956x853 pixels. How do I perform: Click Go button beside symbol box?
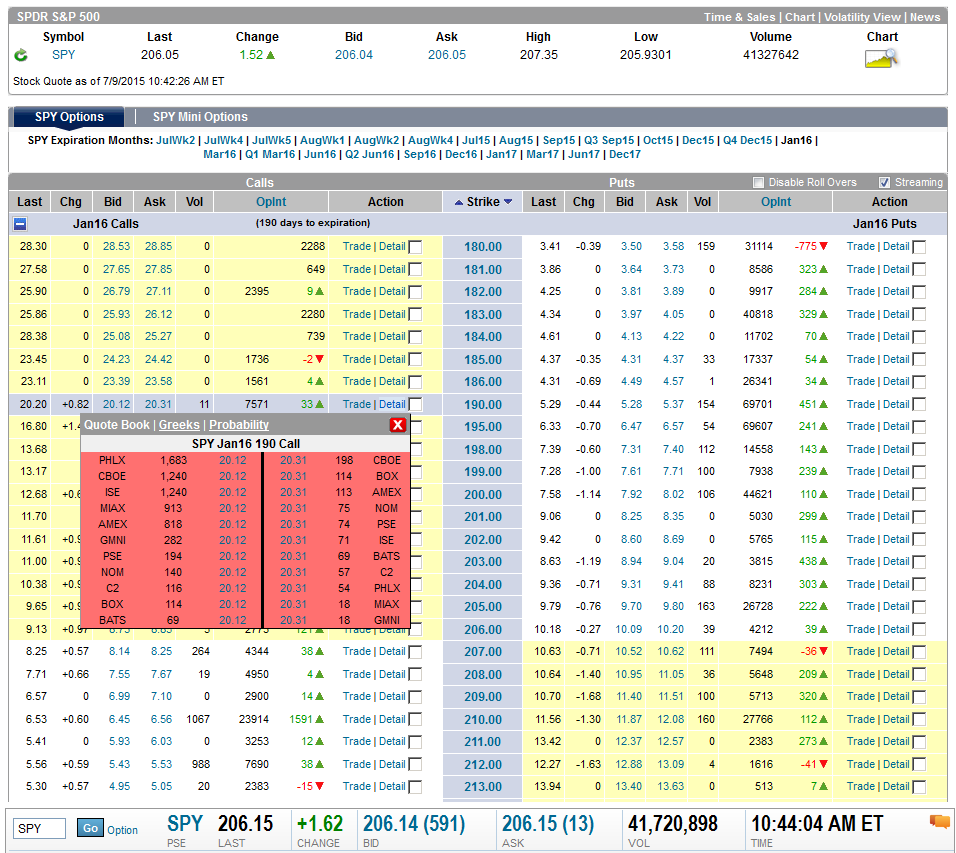coord(90,828)
